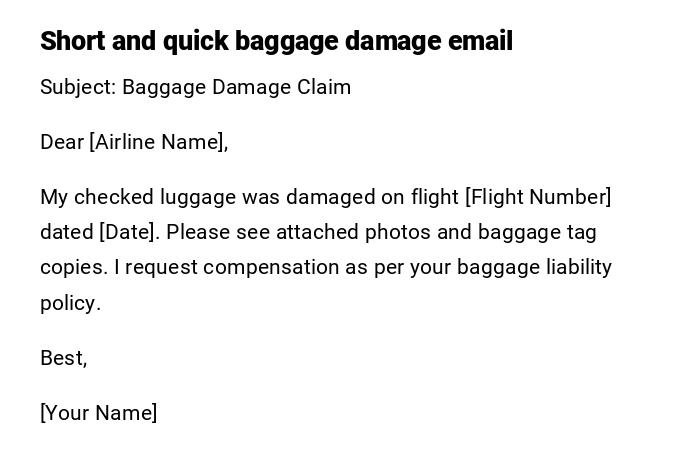Click the '[Flight Number]' placeholder
Viewport: 700px width, 475px height.
click(x=538, y=197)
